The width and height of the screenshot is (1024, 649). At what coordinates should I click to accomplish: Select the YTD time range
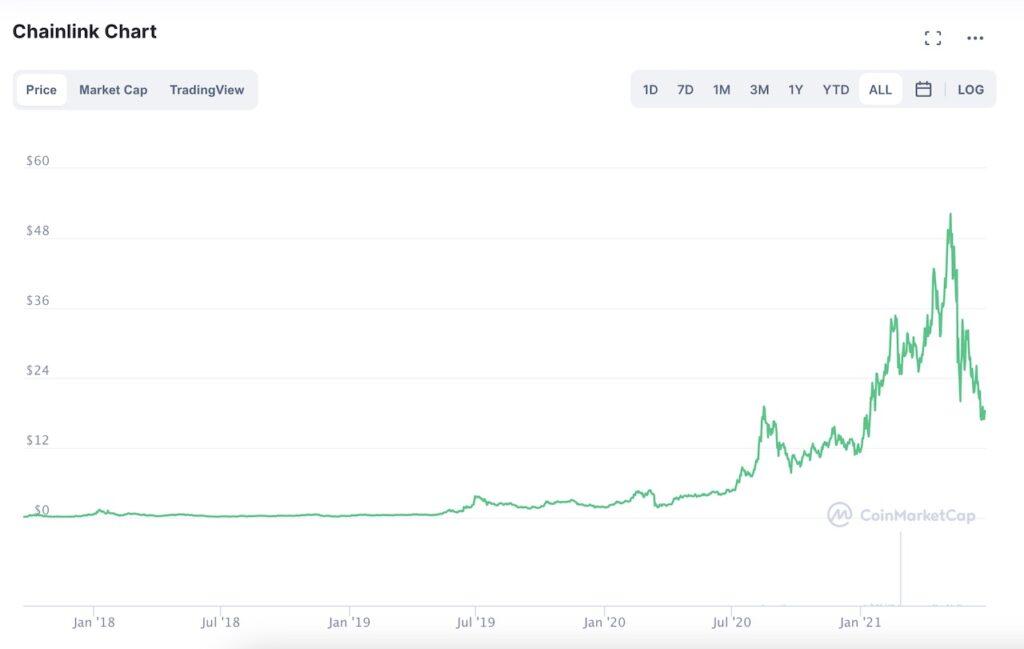tap(835, 89)
